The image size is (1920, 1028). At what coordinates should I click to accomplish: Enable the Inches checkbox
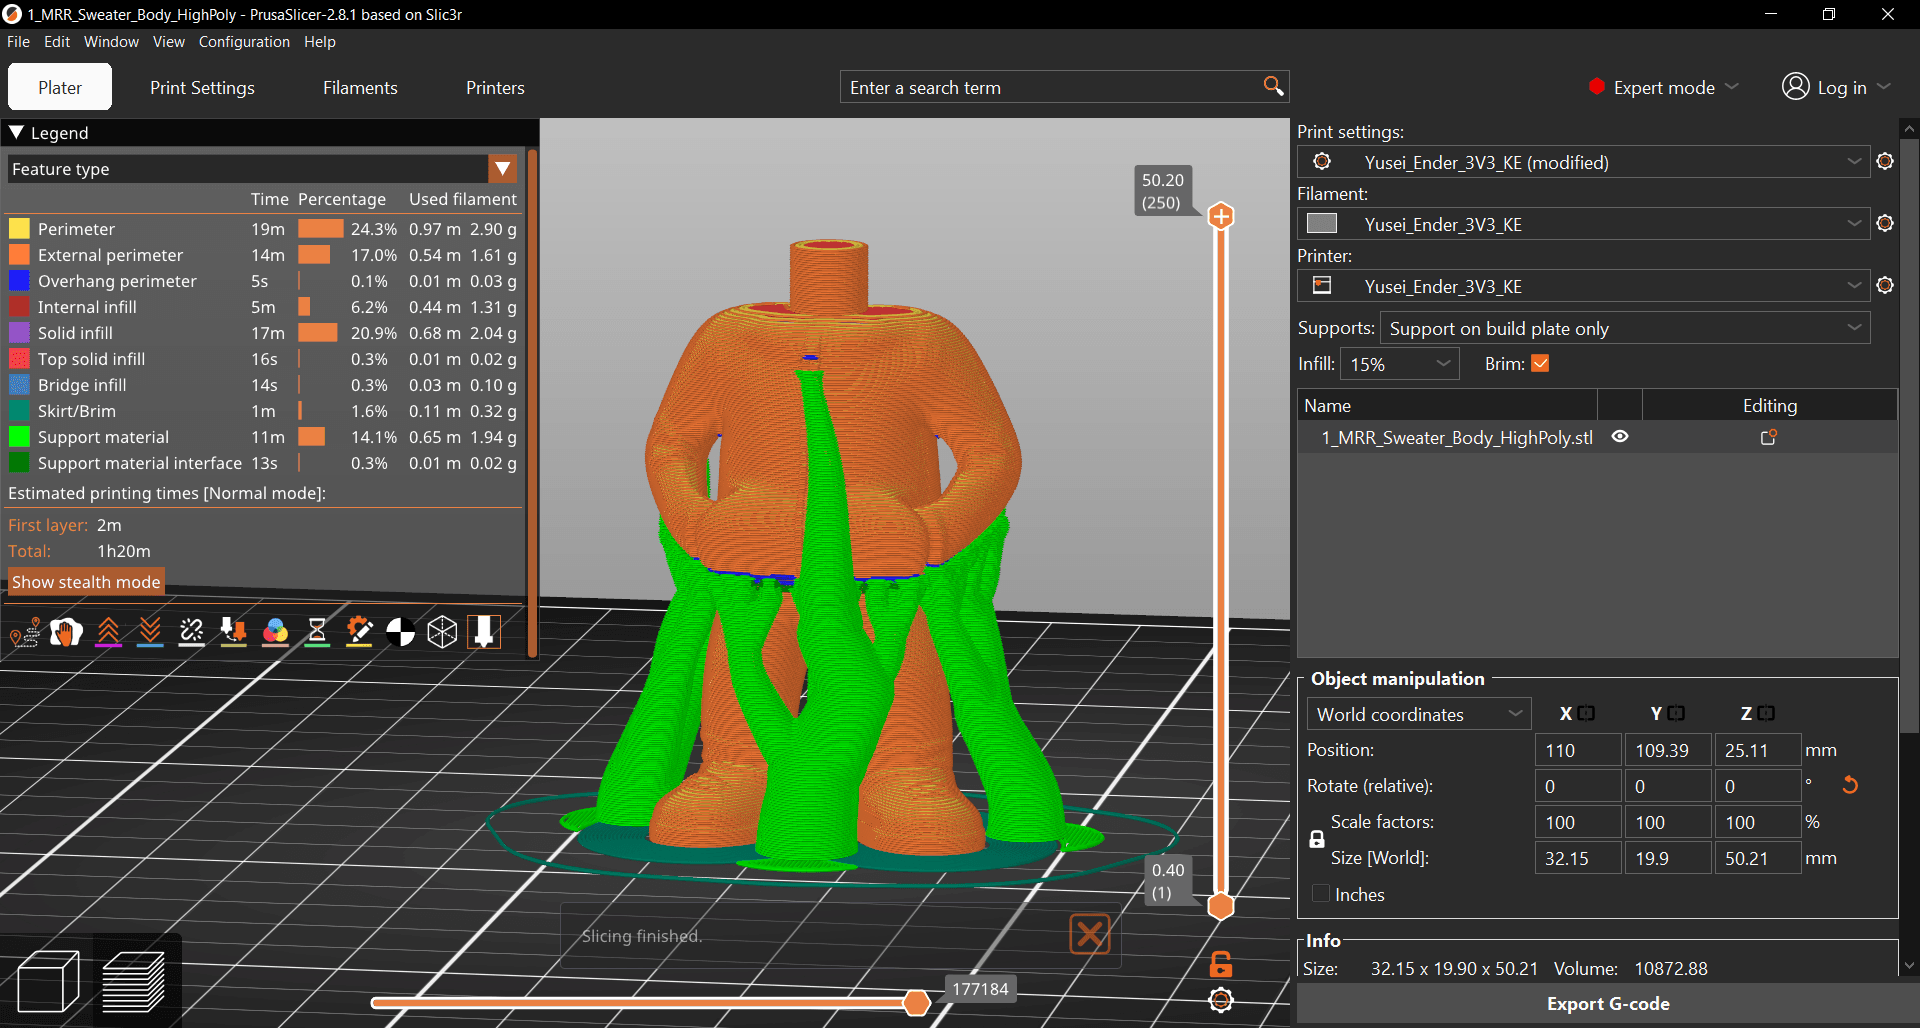tap(1321, 894)
